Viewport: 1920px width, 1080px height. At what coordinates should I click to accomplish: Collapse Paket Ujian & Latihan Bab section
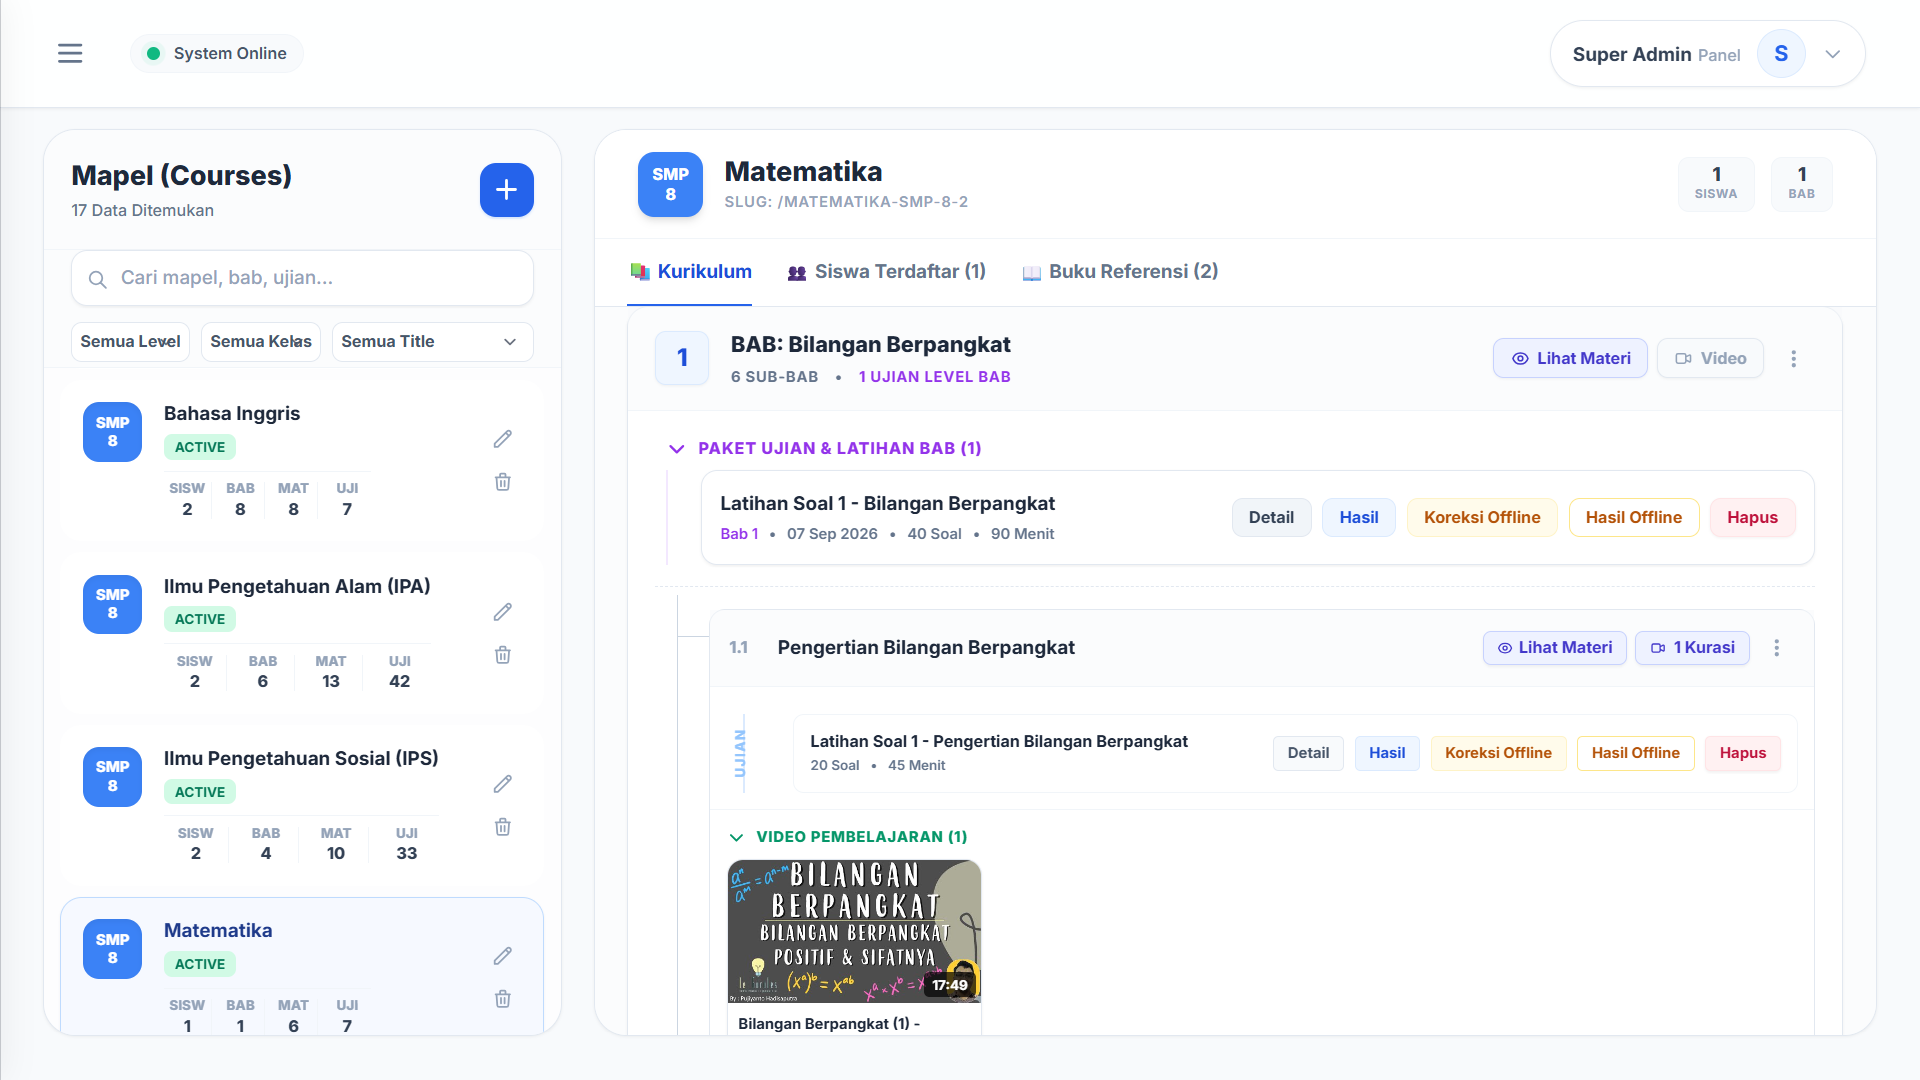pyautogui.click(x=677, y=449)
